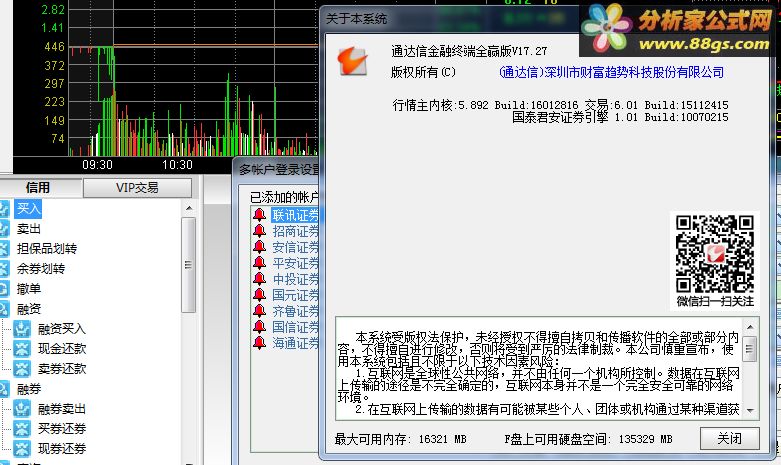
Task: Open the 深圳市财富趋势科技股份有限公司 company link
Action: point(612,73)
